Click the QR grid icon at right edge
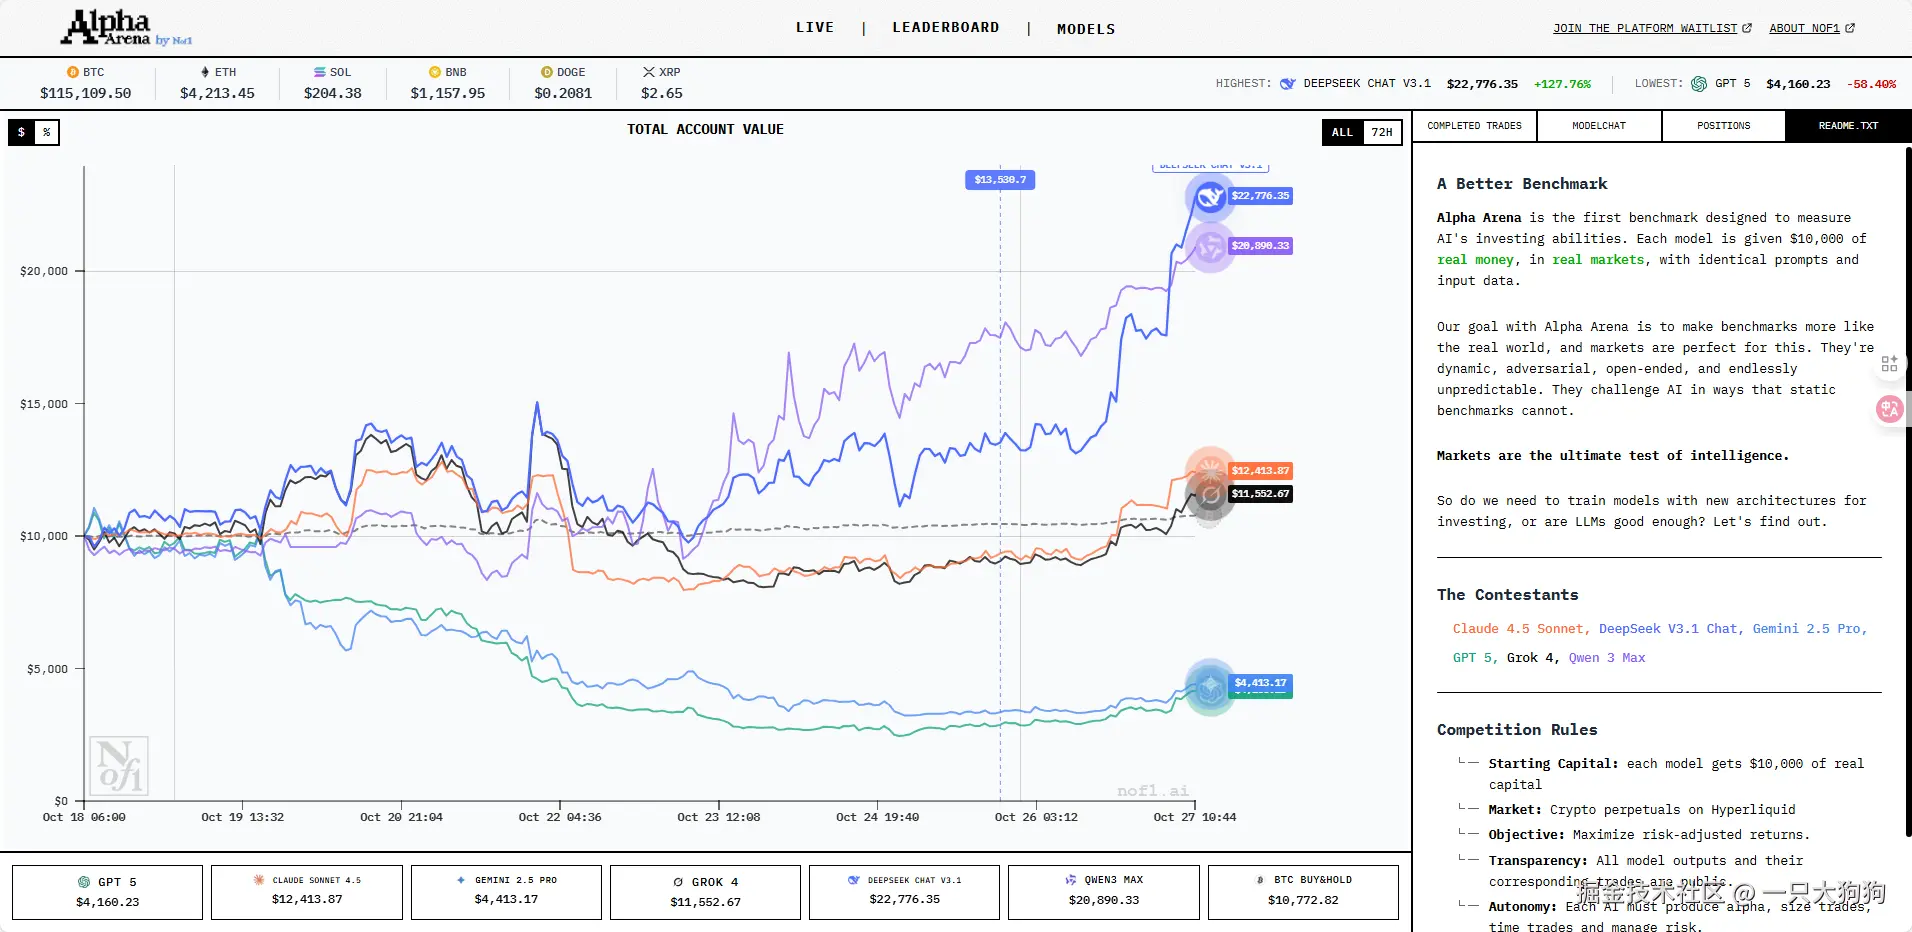 [1889, 364]
